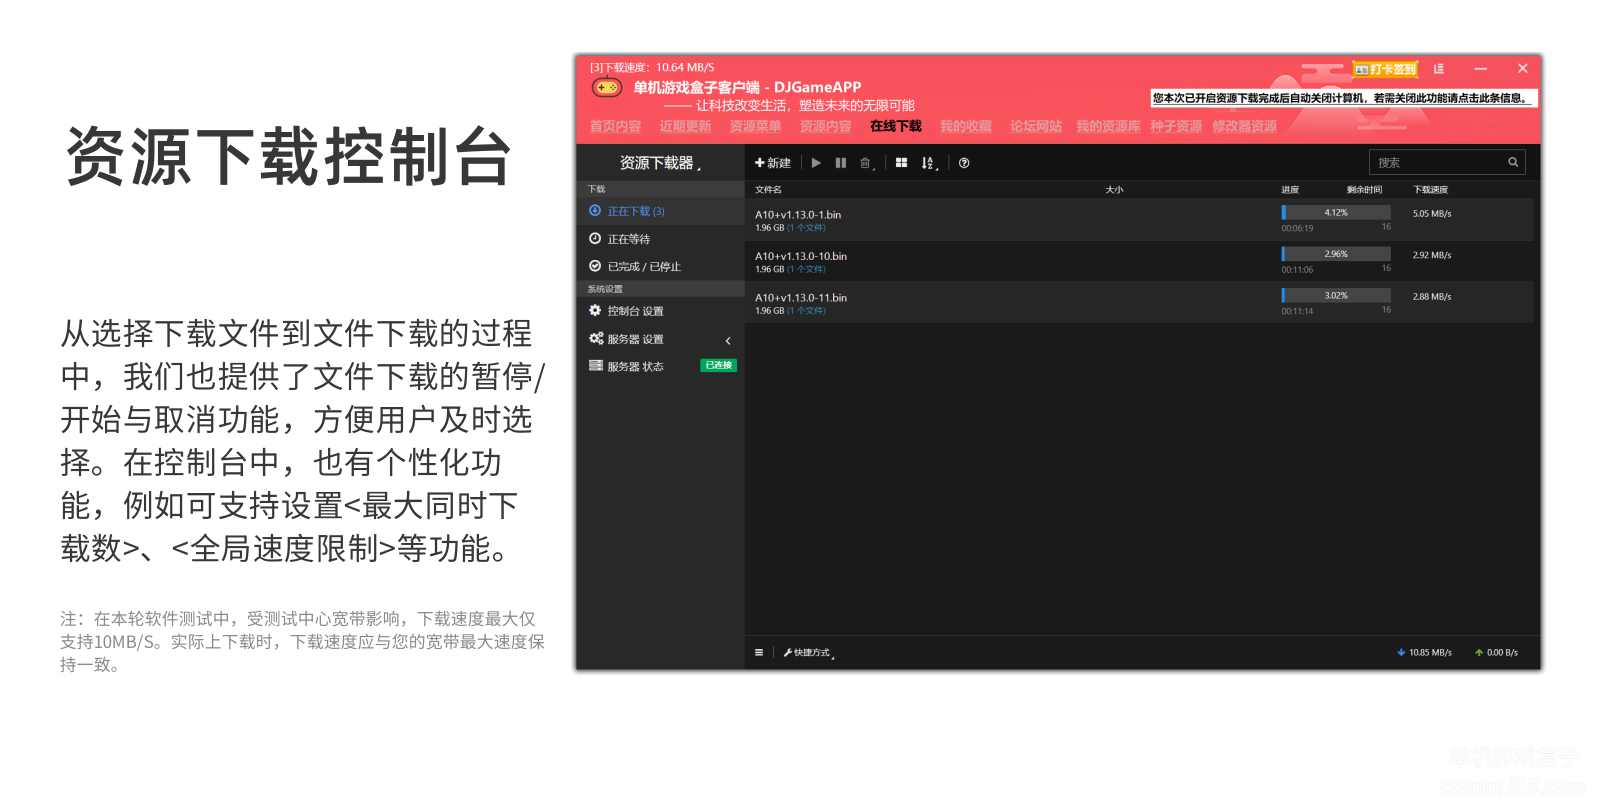Toggle the sidebar hamburger icon in footer
This screenshot has height=800, width=1600.
point(759,653)
